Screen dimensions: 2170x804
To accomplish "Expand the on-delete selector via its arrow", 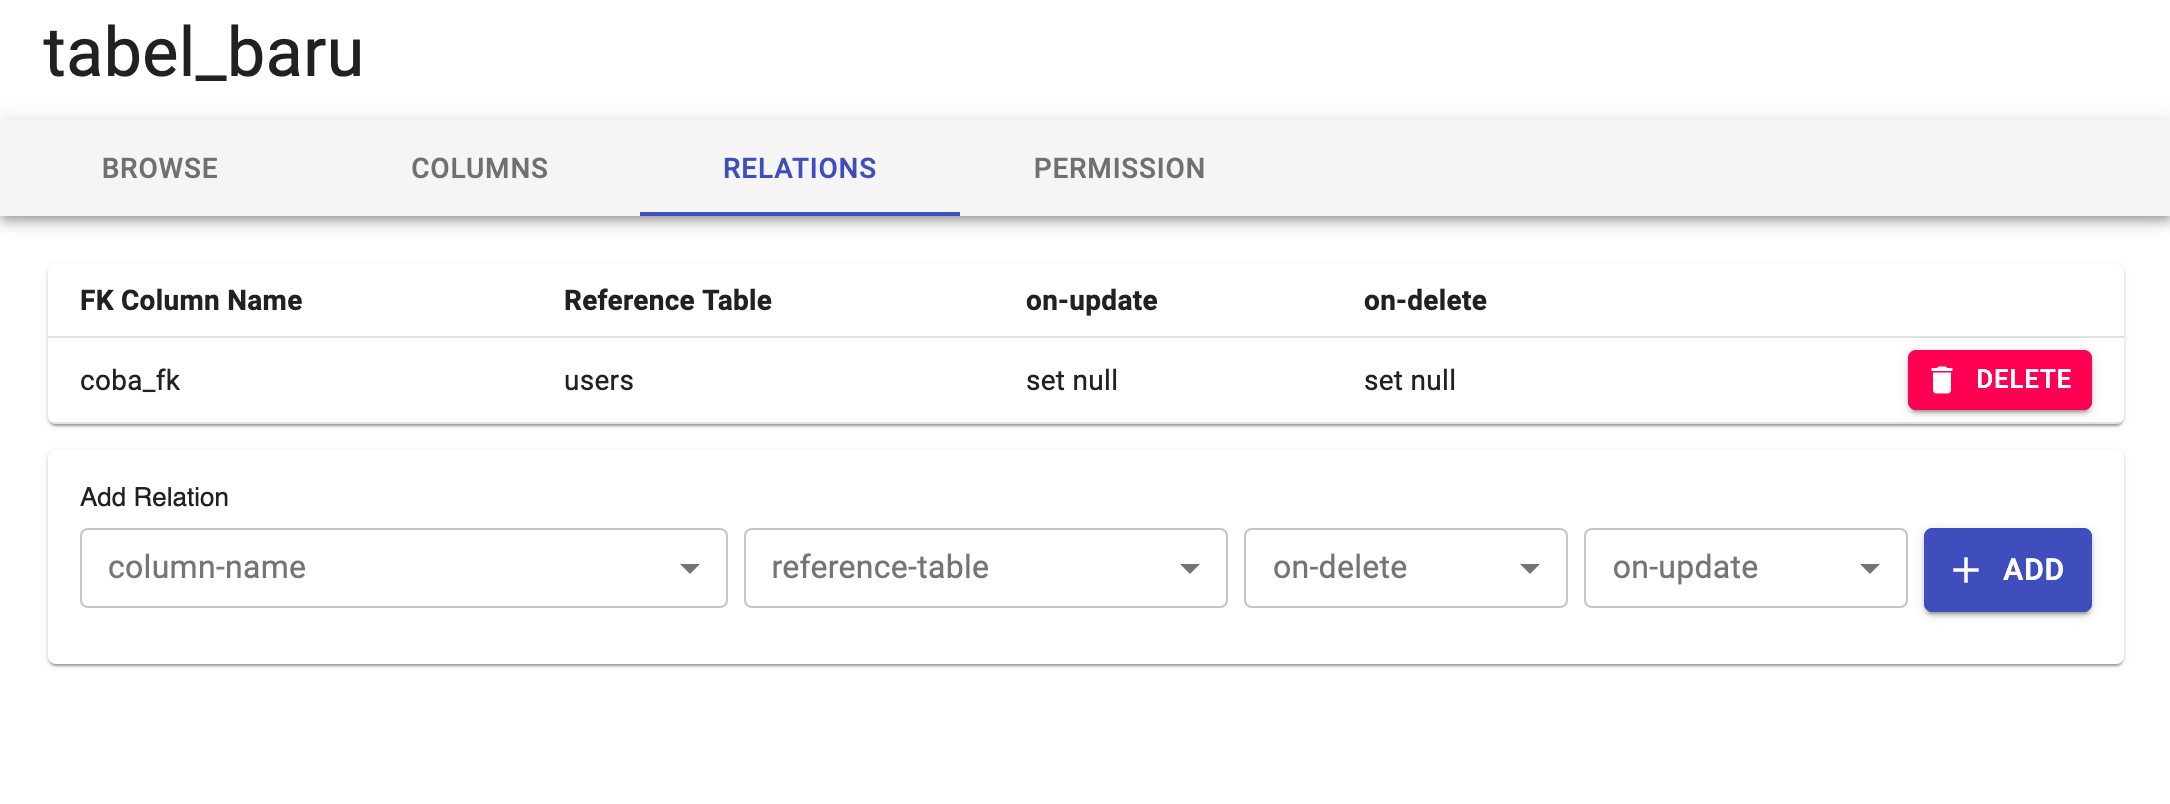I will pyautogui.click(x=1529, y=569).
